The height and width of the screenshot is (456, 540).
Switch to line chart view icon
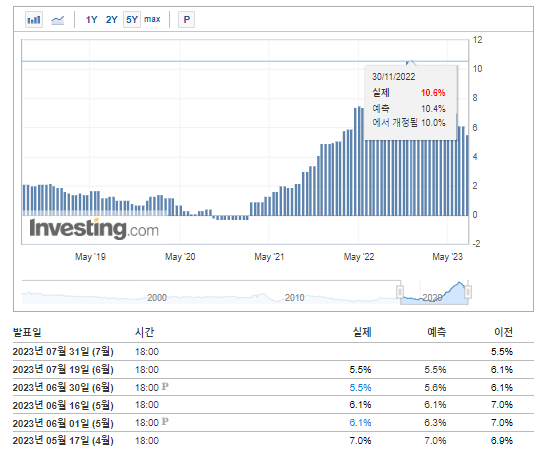tap(58, 20)
